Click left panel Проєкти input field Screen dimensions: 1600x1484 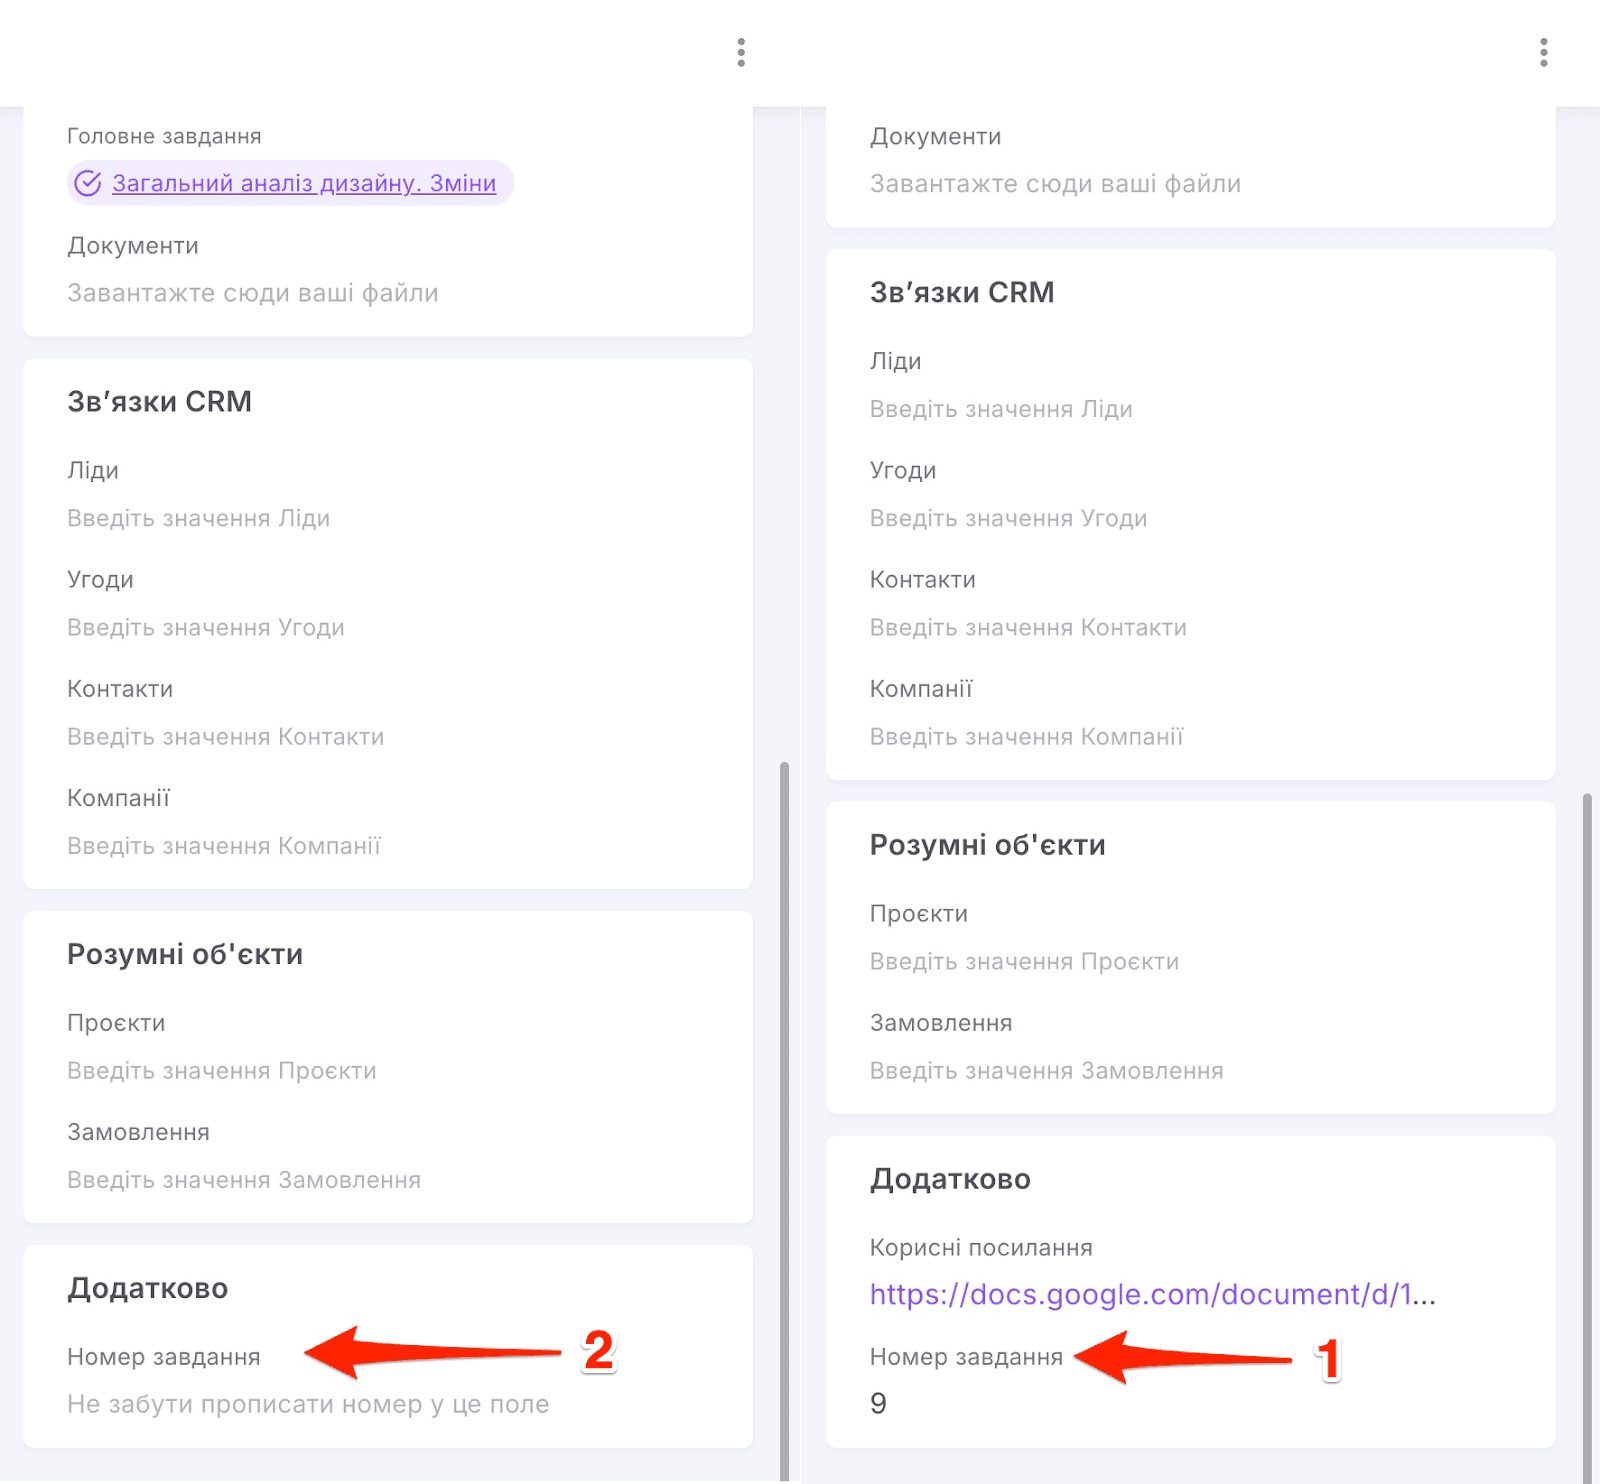point(222,1071)
